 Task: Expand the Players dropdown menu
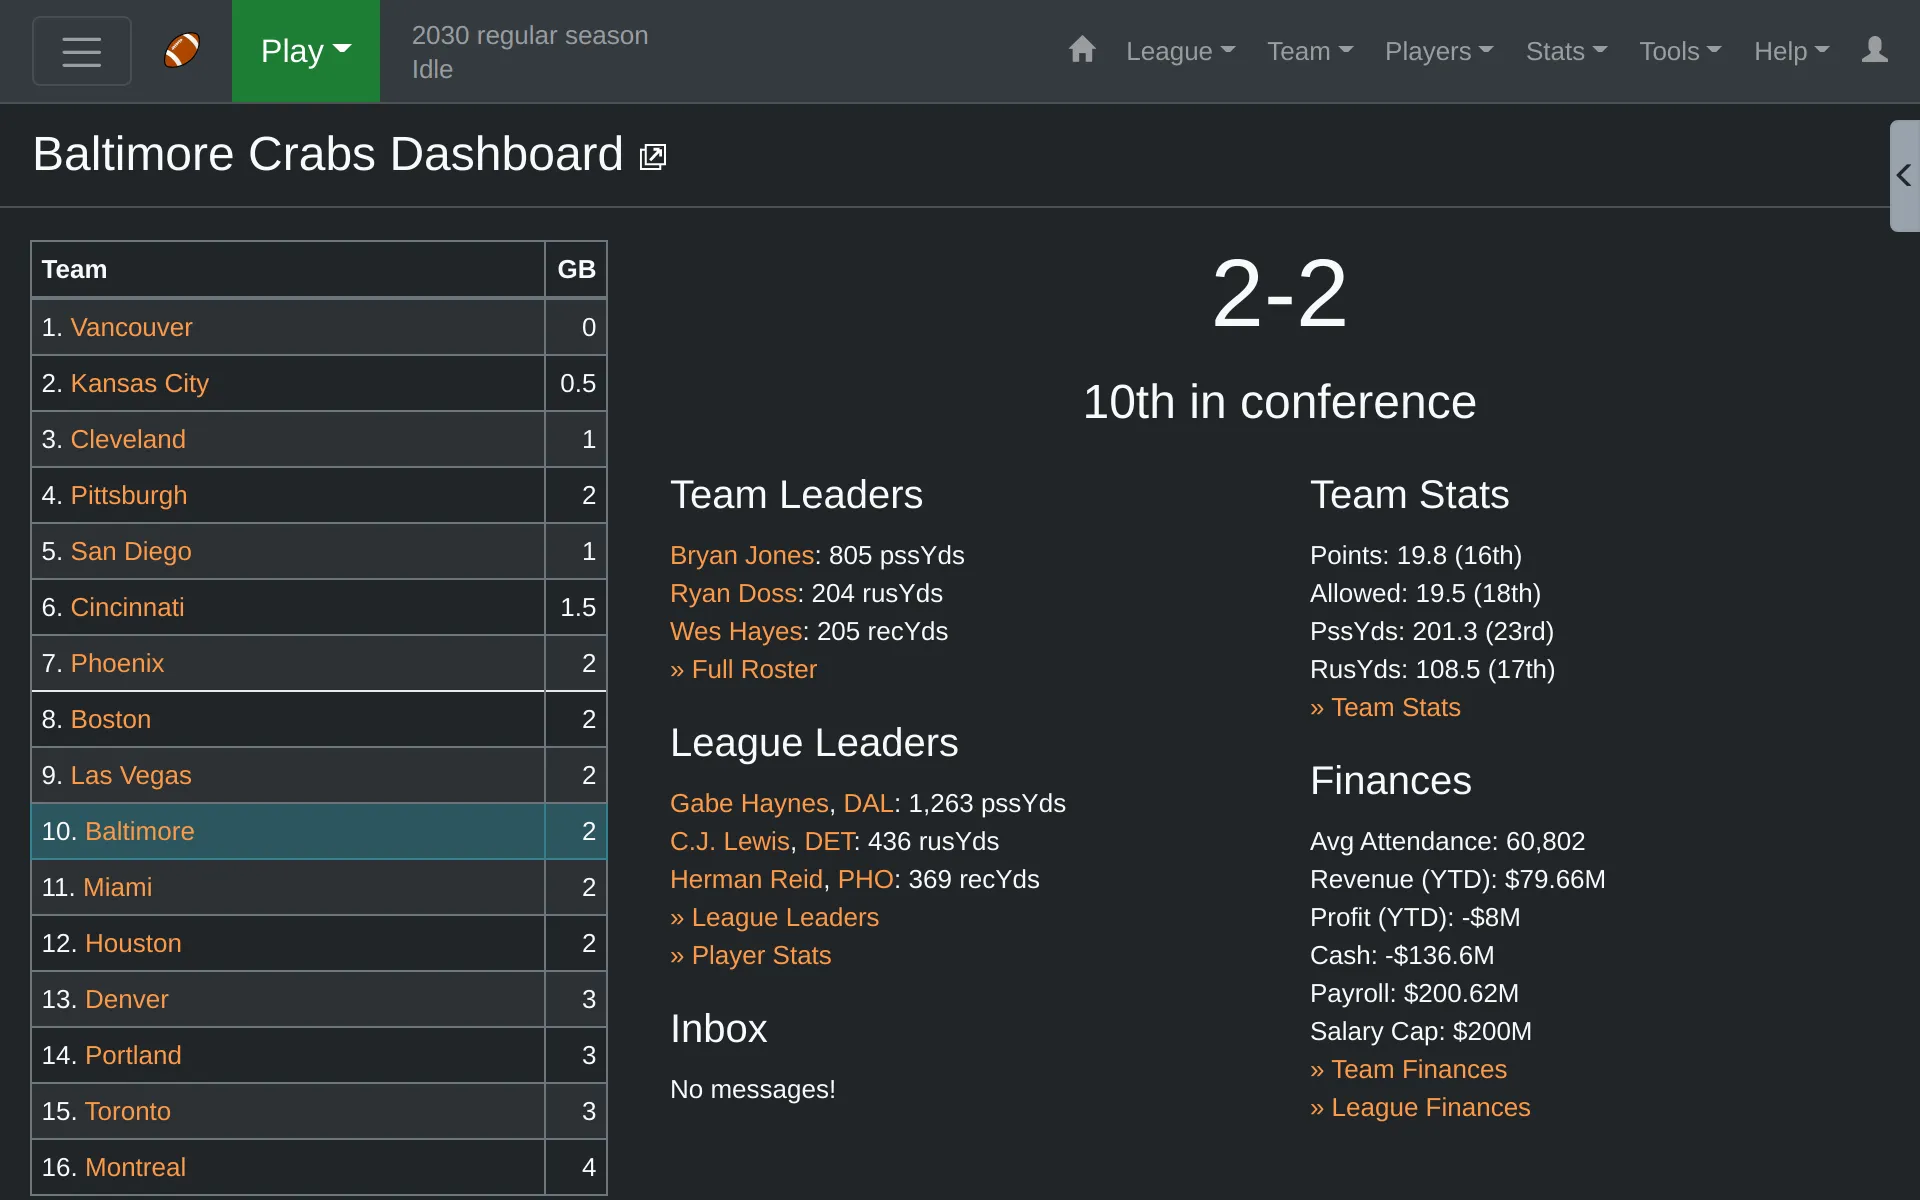(x=1438, y=51)
